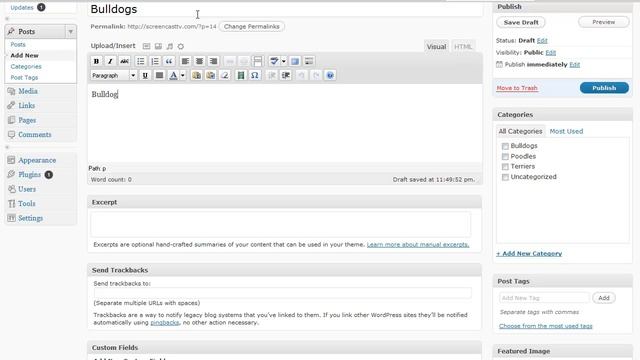
Task: Open the Links admin menu
Action: pyautogui.click(x=26, y=105)
